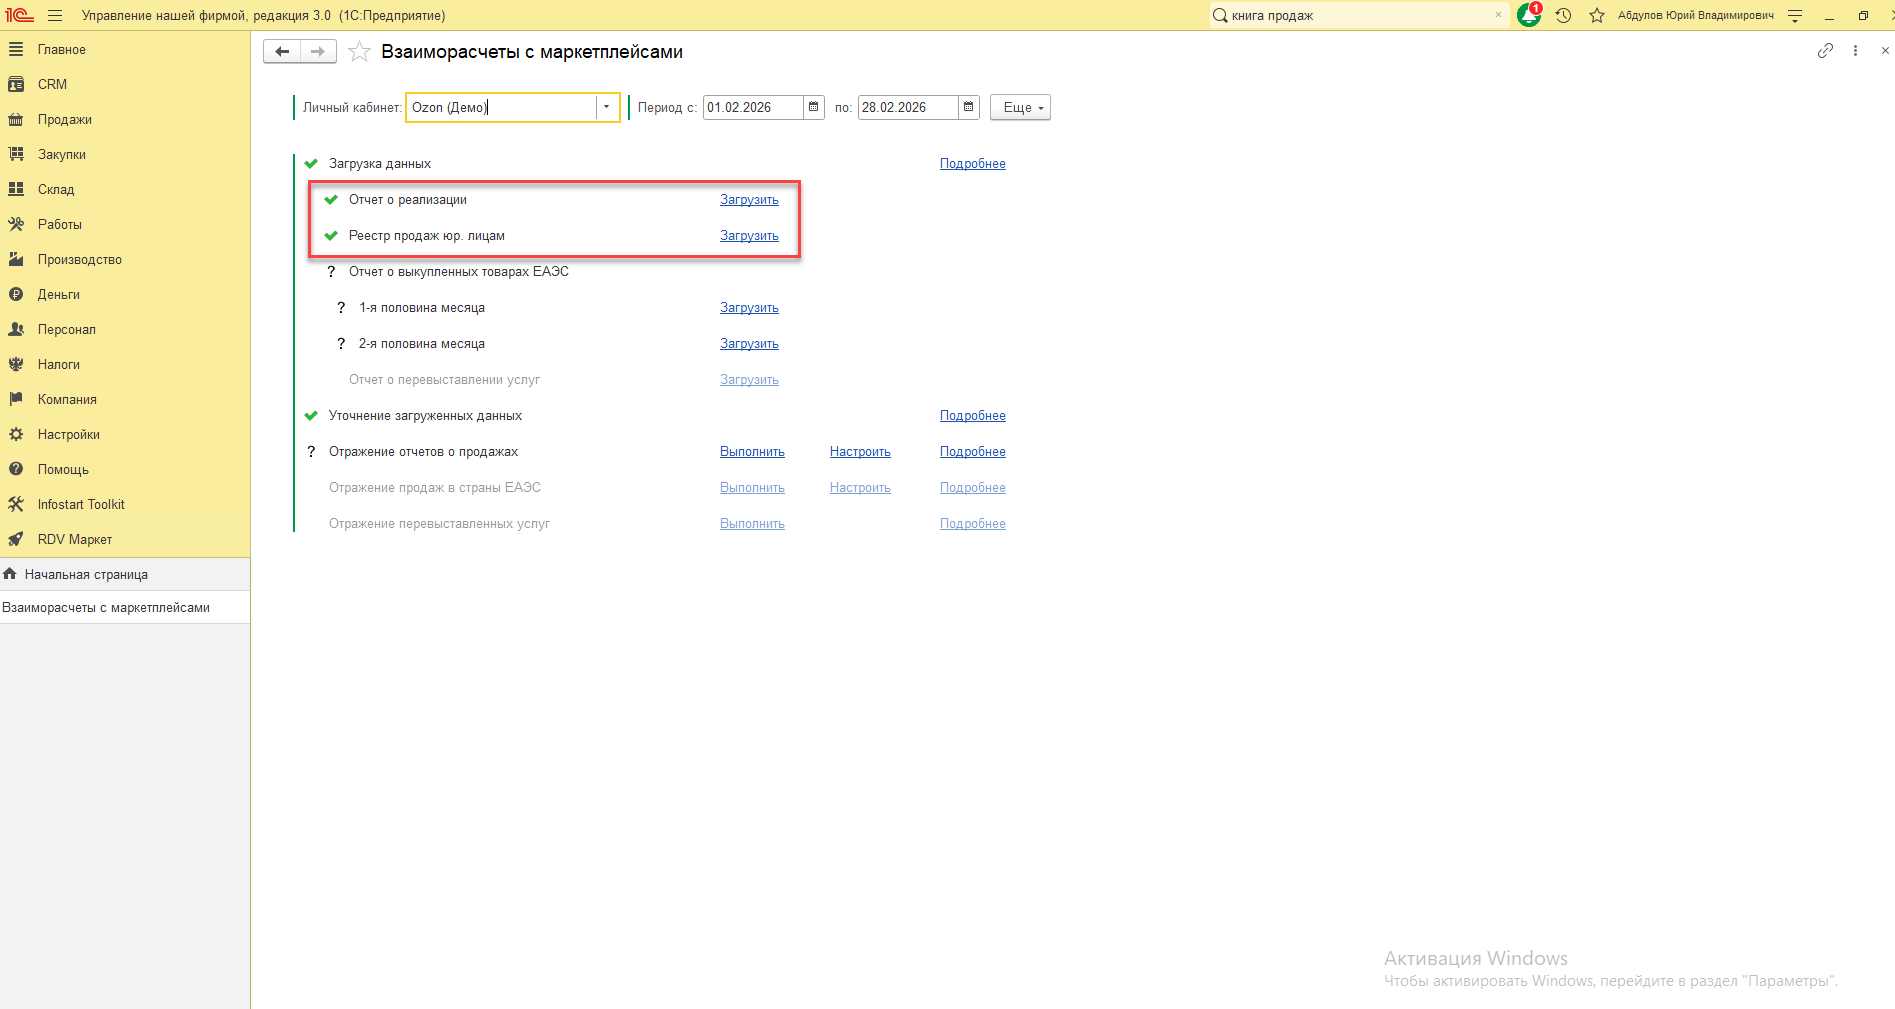Go to the Склад section
1895x1009 pixels.
point(56,189)
